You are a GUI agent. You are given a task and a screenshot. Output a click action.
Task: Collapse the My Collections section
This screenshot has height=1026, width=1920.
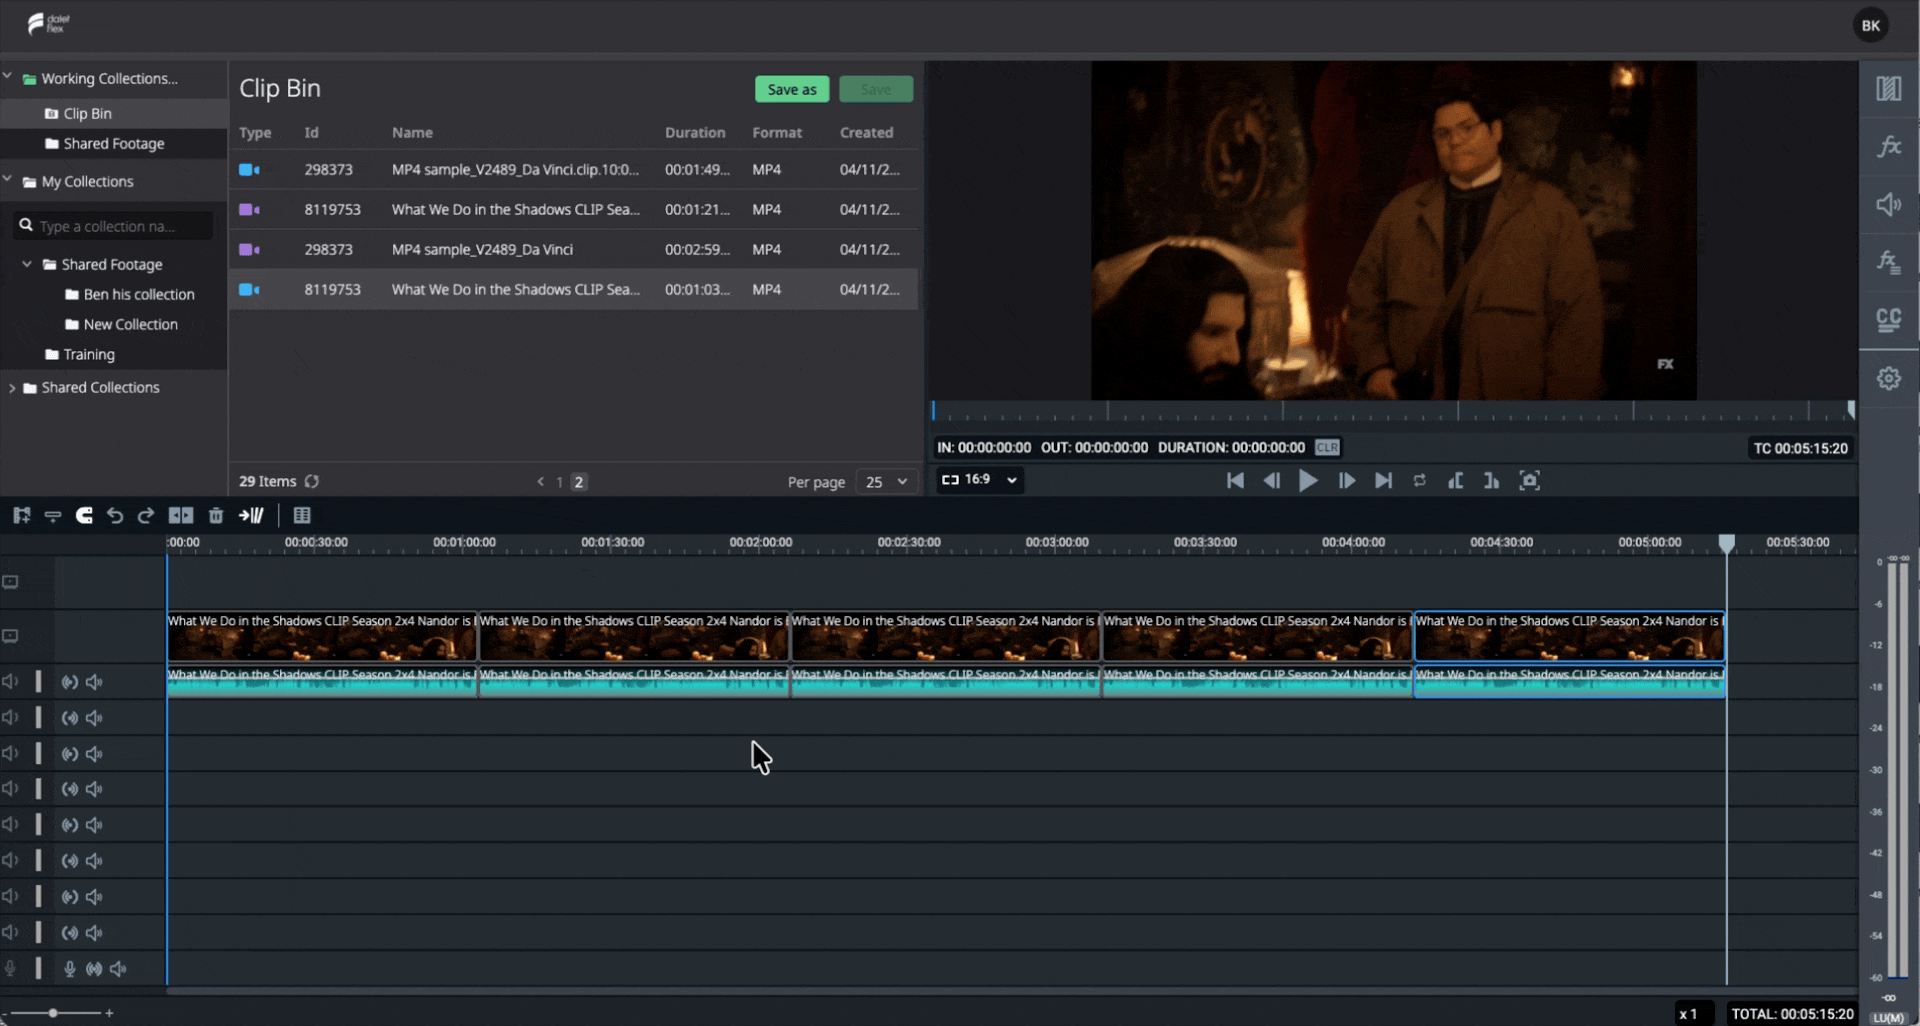click(8, 180)
